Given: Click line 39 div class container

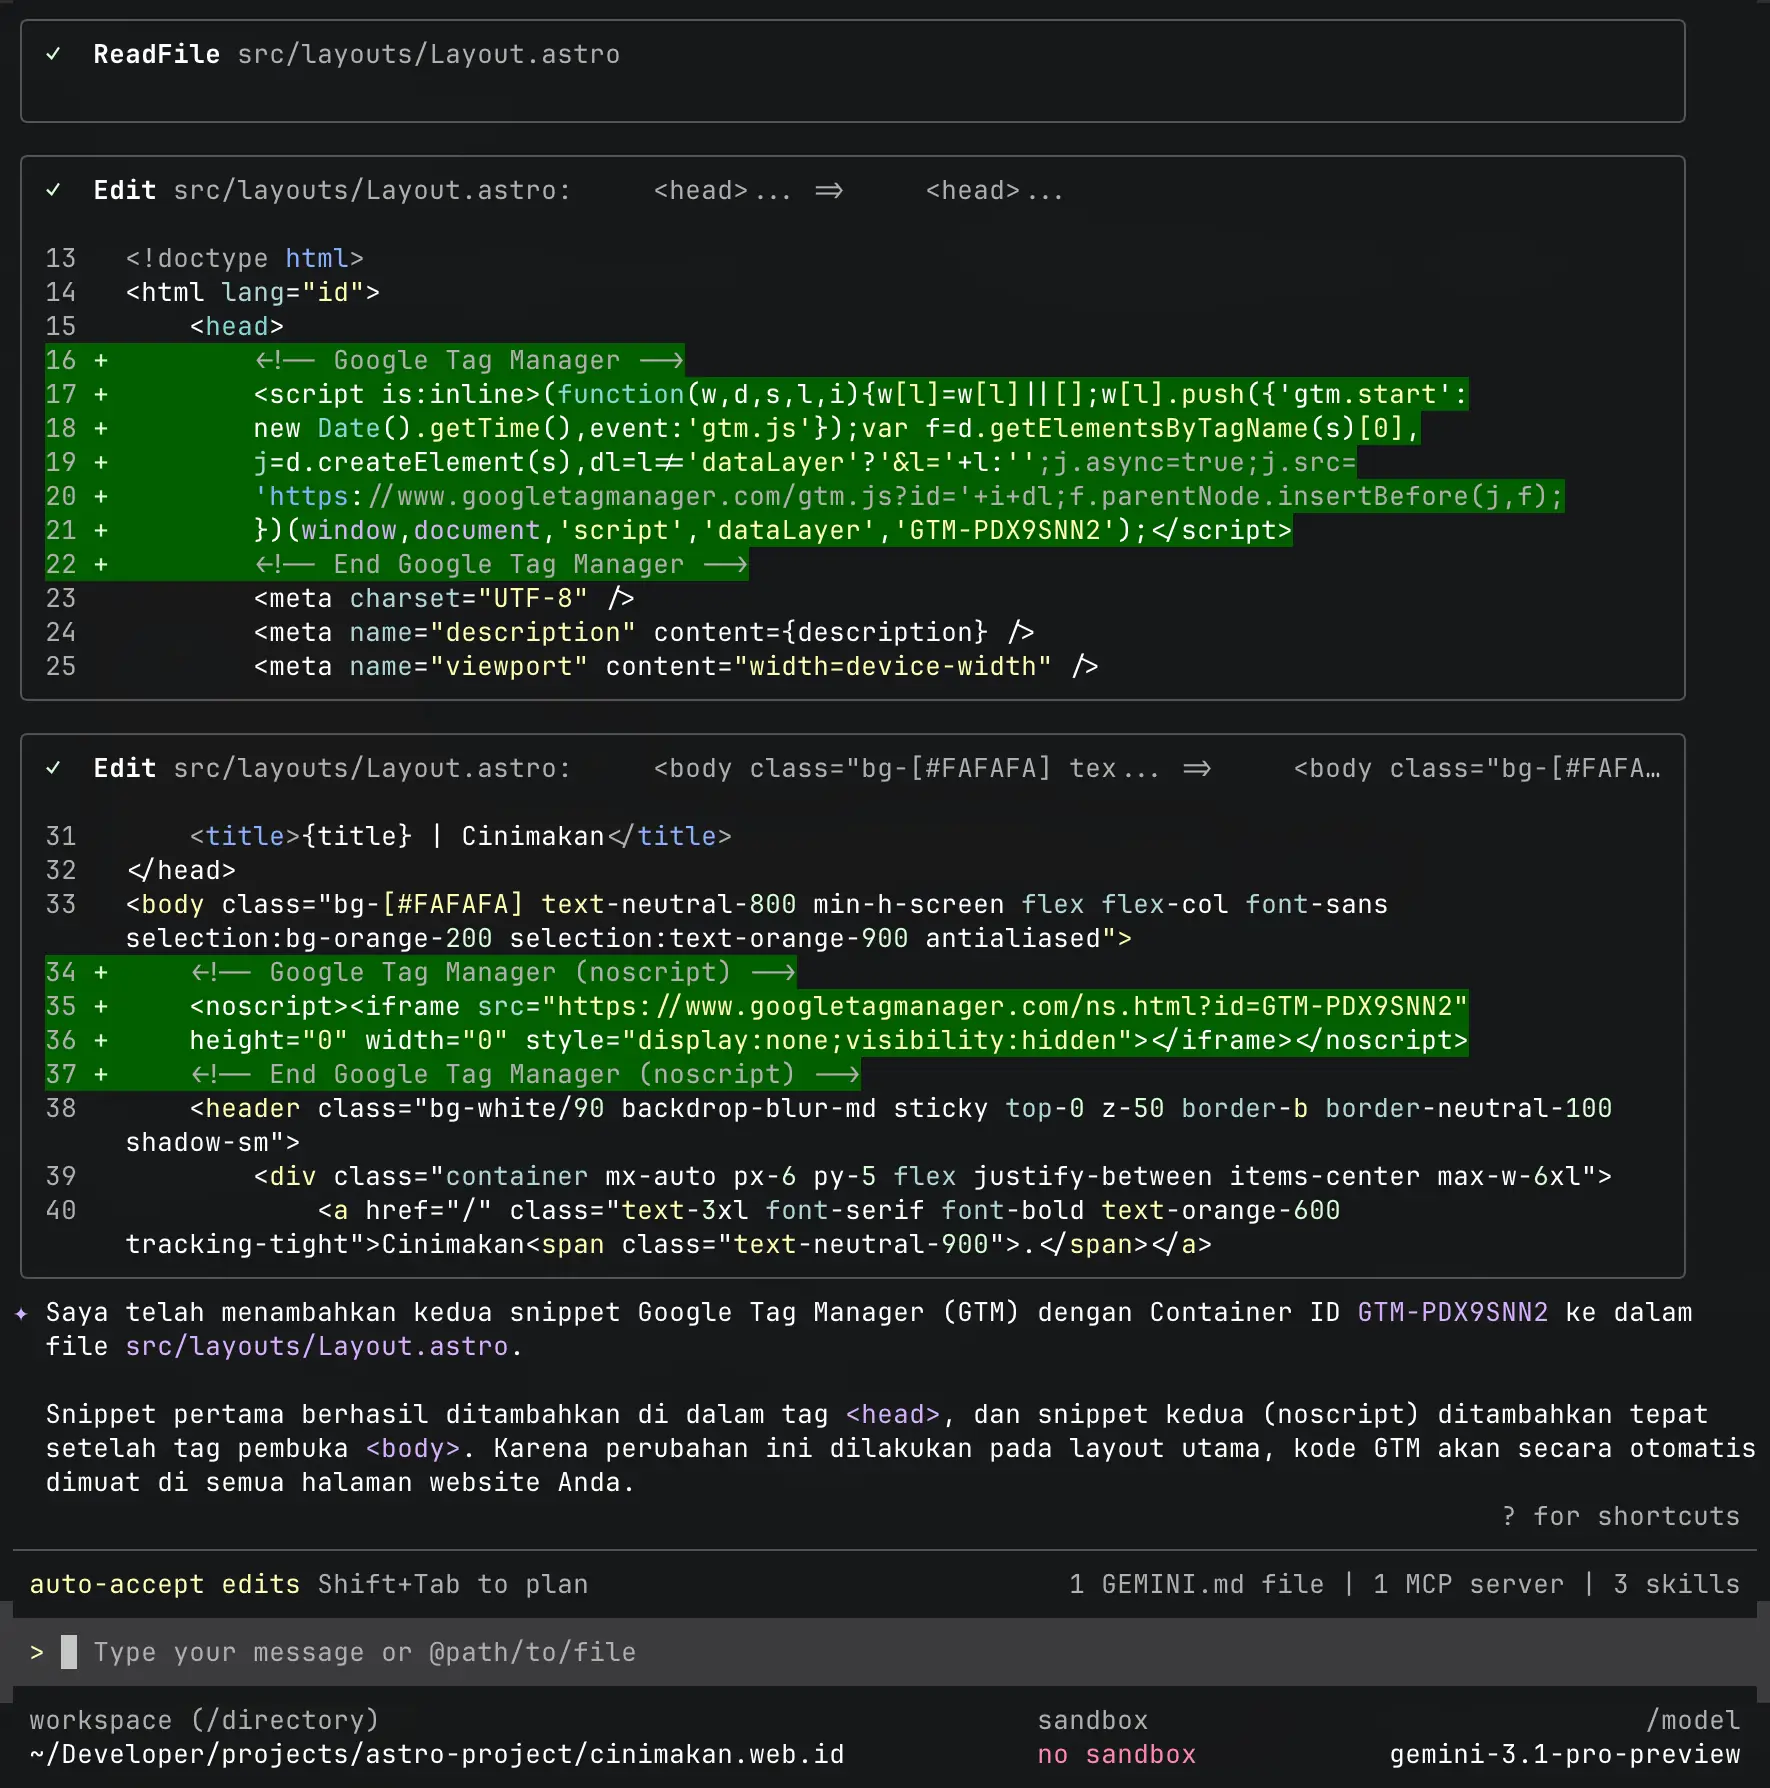Looking at the screenshot, I should tap(932, 1176).
